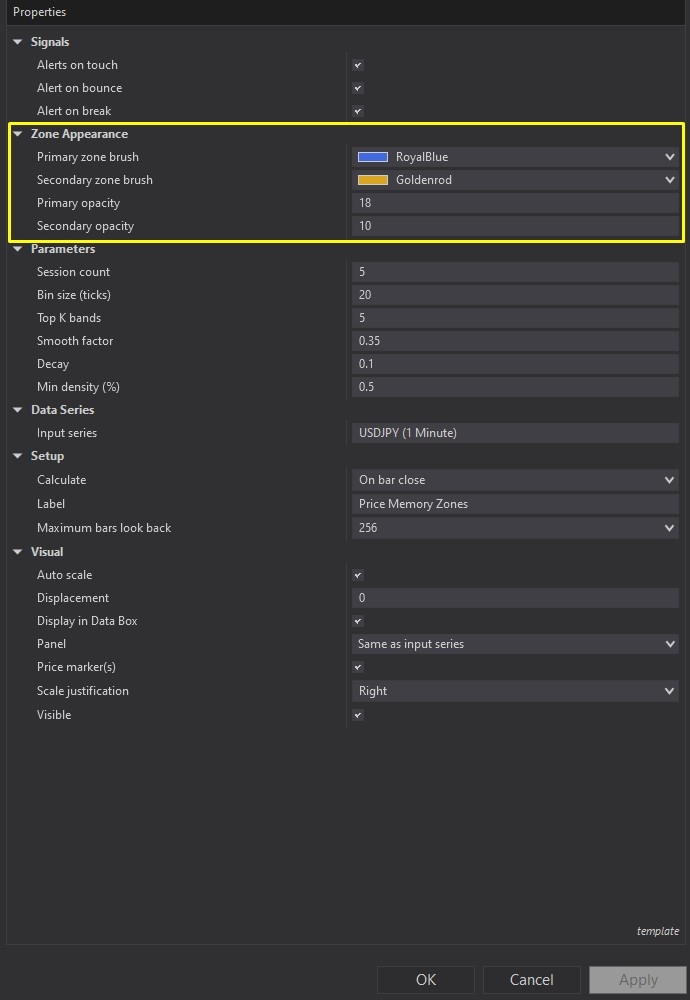Collapse the Signals section

pos(18,42)
